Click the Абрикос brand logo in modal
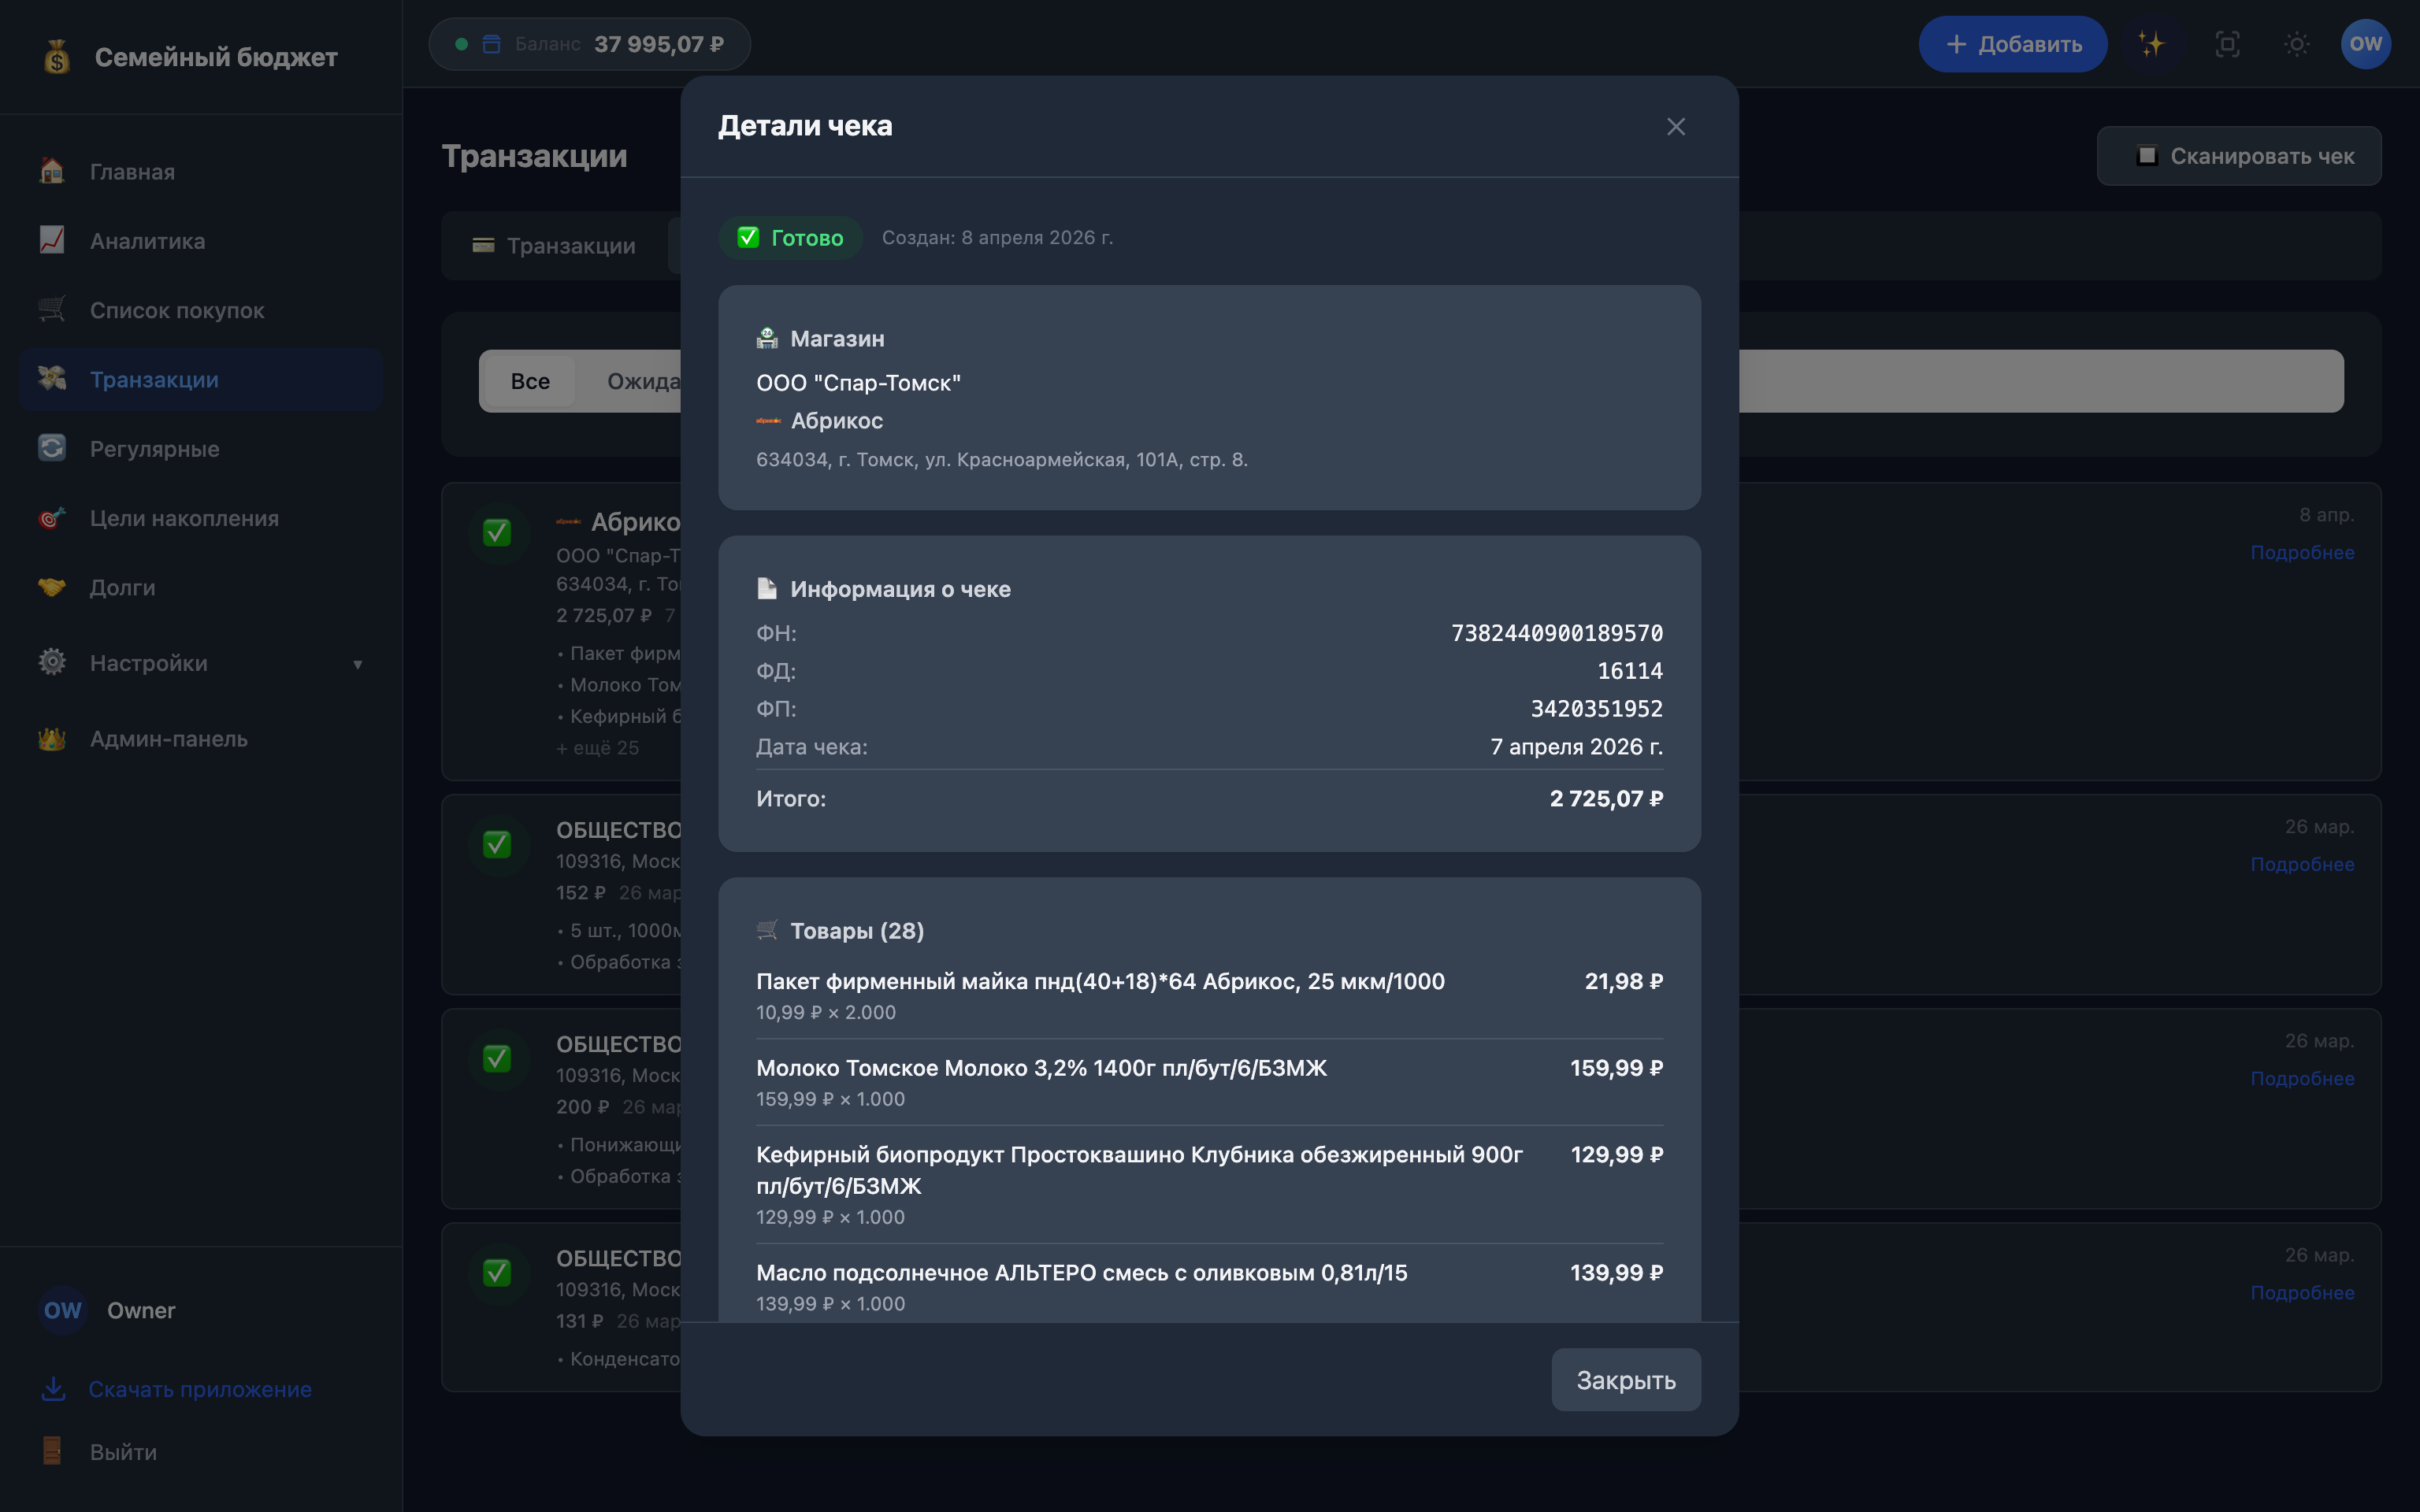Screen dimensions: 2420x1512 click(x=768, y=421)
